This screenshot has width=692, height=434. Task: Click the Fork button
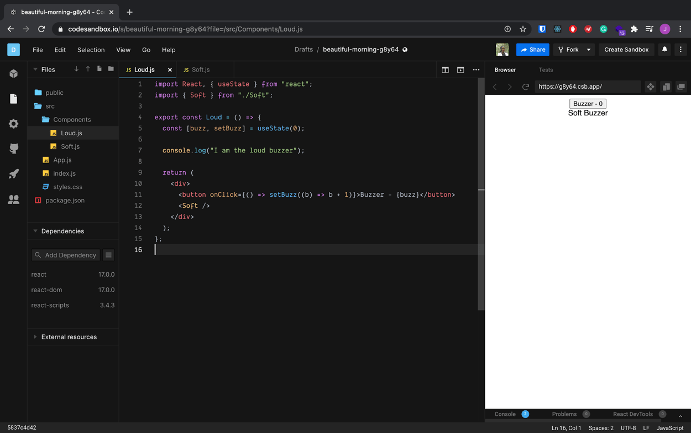click(x=568, y=49)
